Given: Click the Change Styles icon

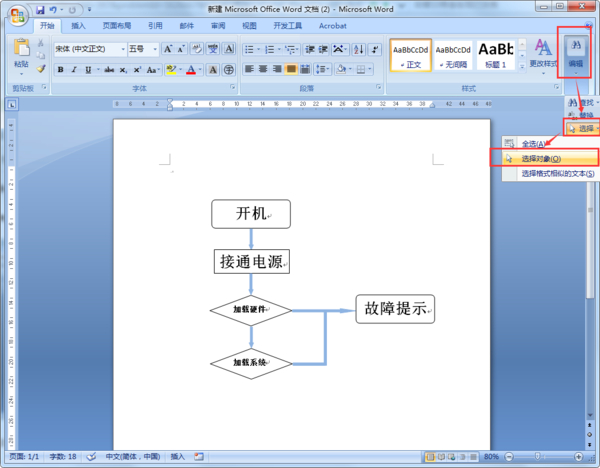Looking at the screenshot, I should 543,52.
